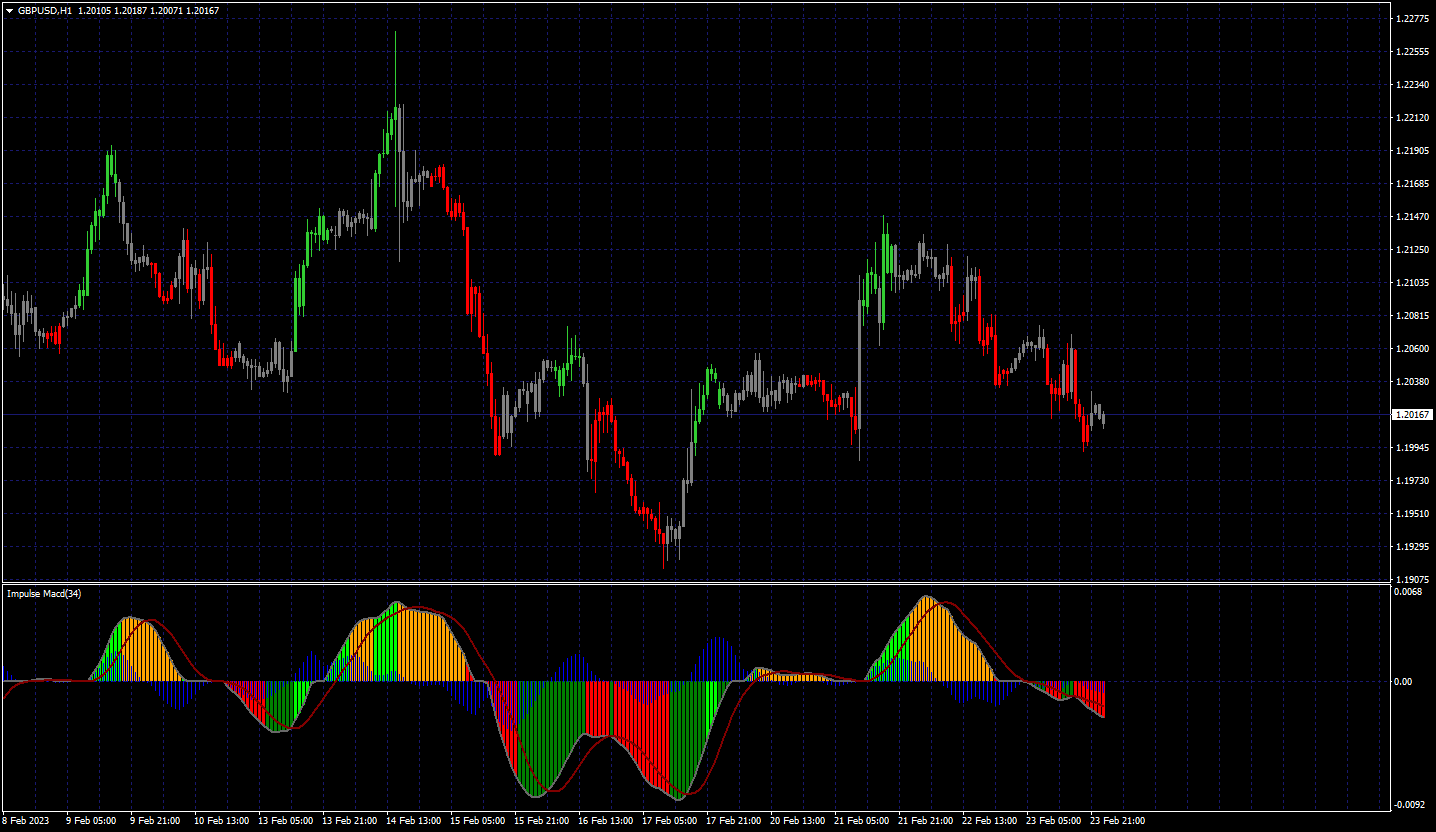Click the -0.0092 indicator scale value

tap(1410, 803)
